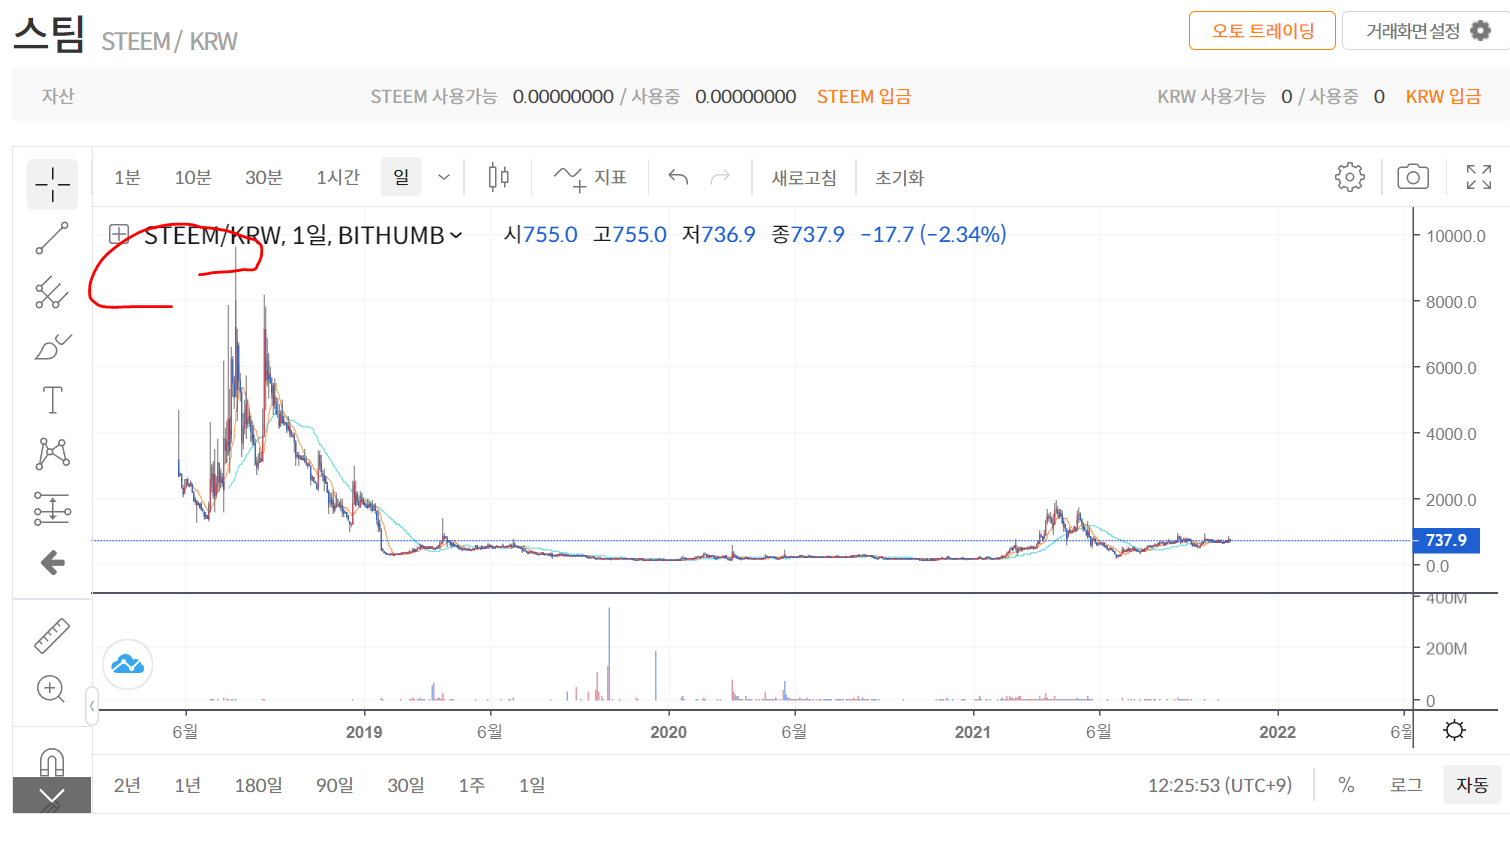This screenshot has width=1510, height=843.
Task: Undo the last chart action
Action: [x=678, y=178]
